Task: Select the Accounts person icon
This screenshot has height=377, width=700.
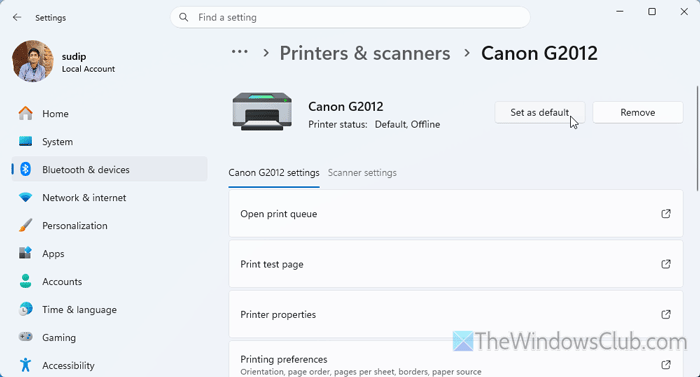Action: click(x=25, y=281)
